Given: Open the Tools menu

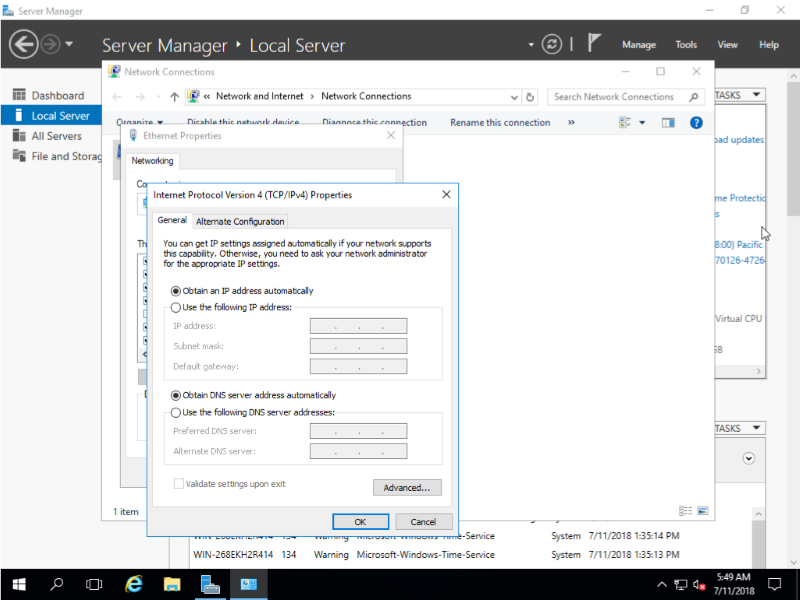Looking at the screenshot, I should [x=686, y=45].
